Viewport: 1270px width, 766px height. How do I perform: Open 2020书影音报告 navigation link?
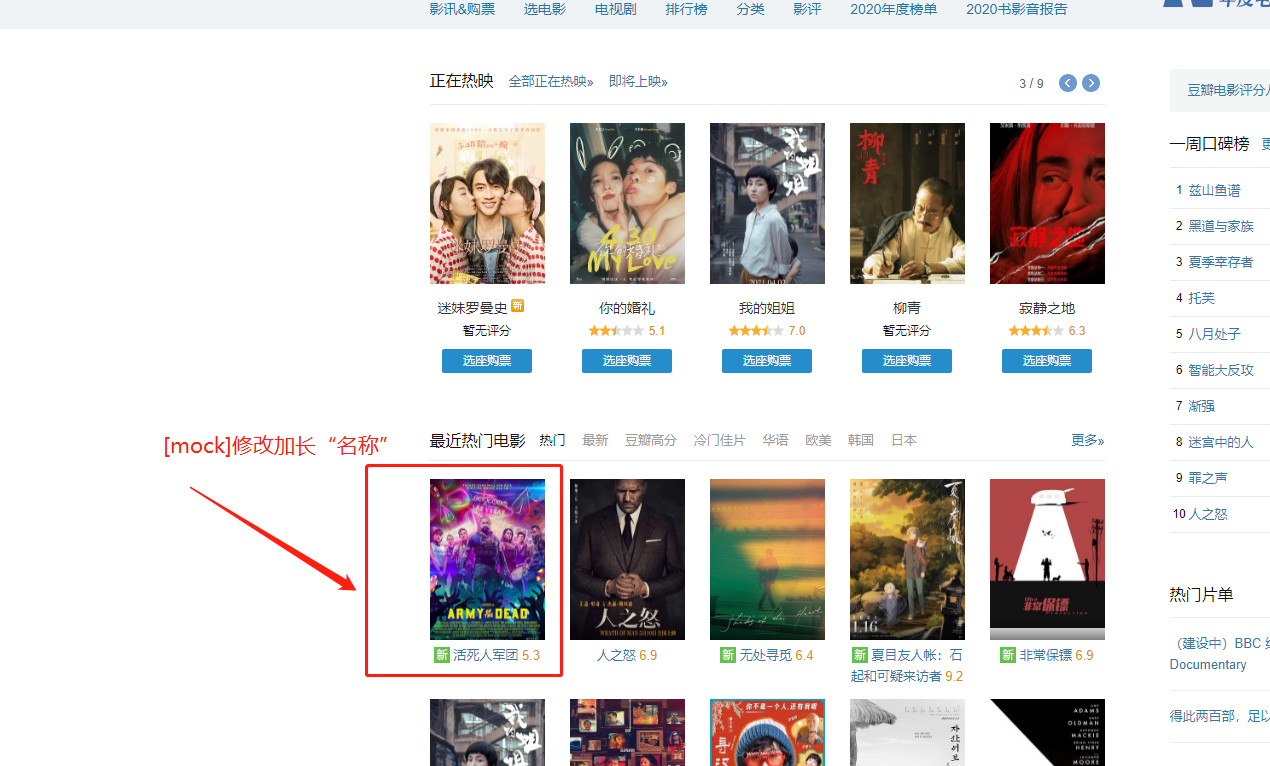click(1016, 9)
